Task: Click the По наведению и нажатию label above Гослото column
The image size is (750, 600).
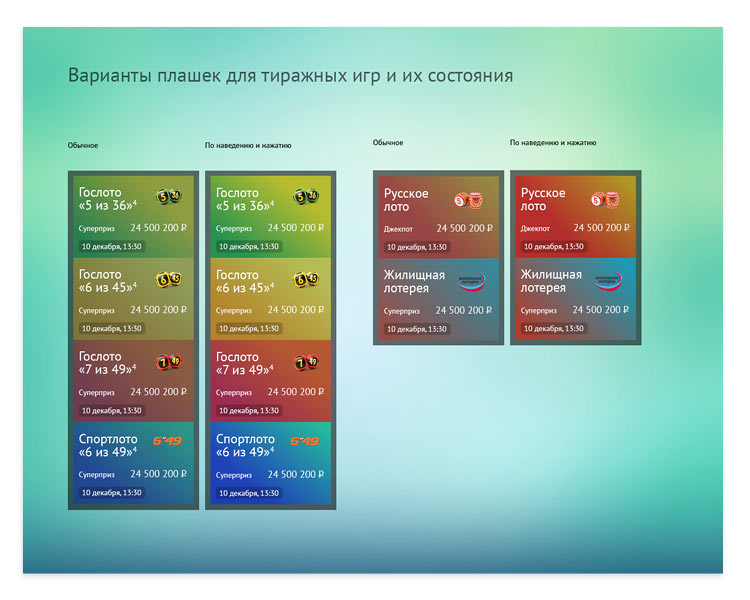Action: (248, 146)
